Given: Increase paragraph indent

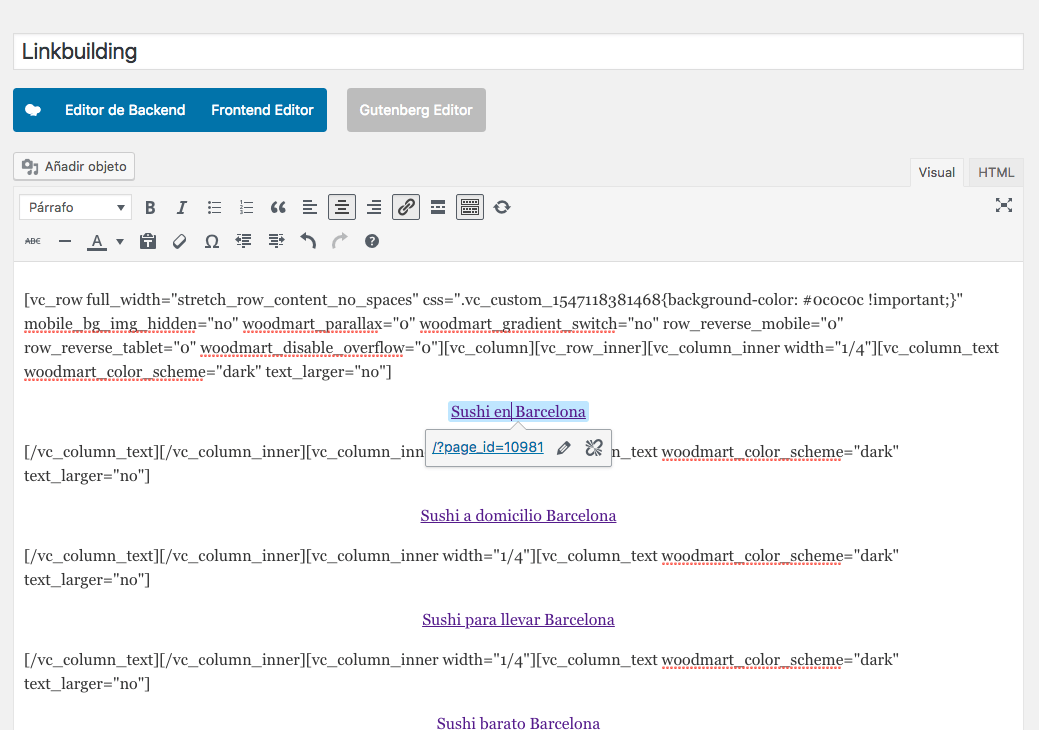Looking at the screenshot, I should [276, 241].
